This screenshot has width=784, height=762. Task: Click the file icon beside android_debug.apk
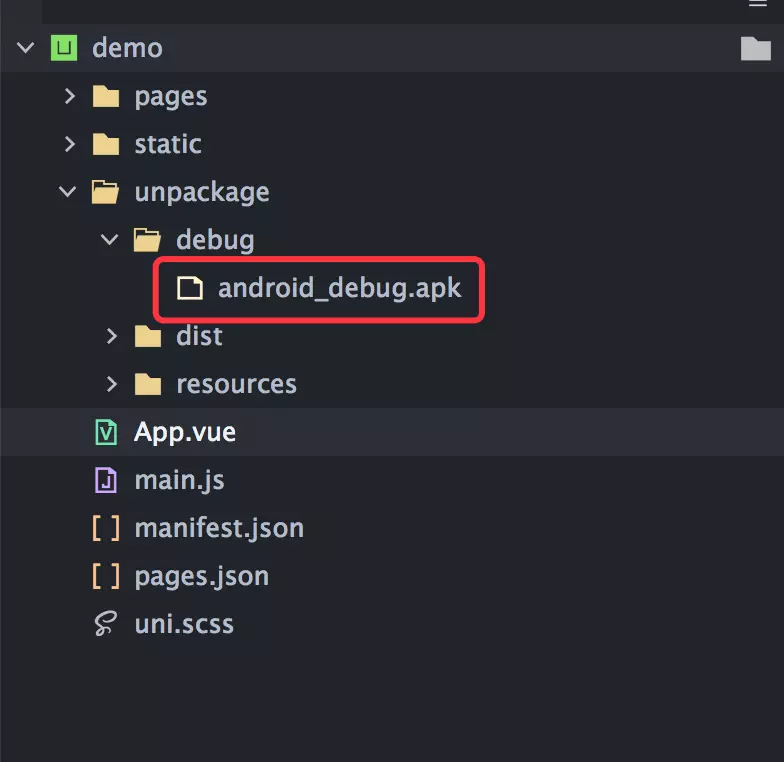[x=189, y=288]
